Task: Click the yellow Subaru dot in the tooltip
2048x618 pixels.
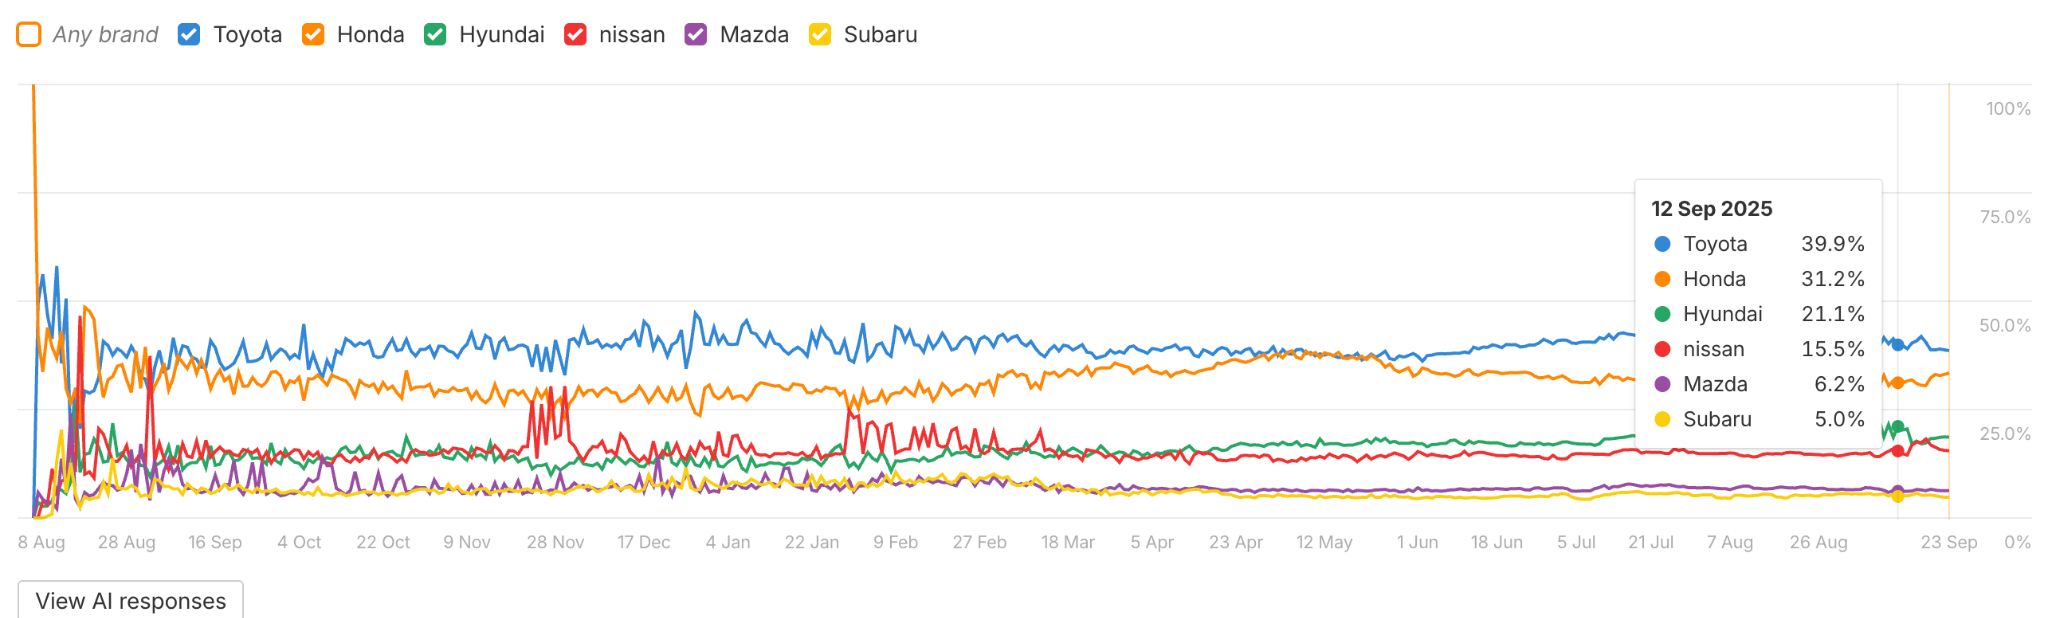Action: coord(1660,419)
